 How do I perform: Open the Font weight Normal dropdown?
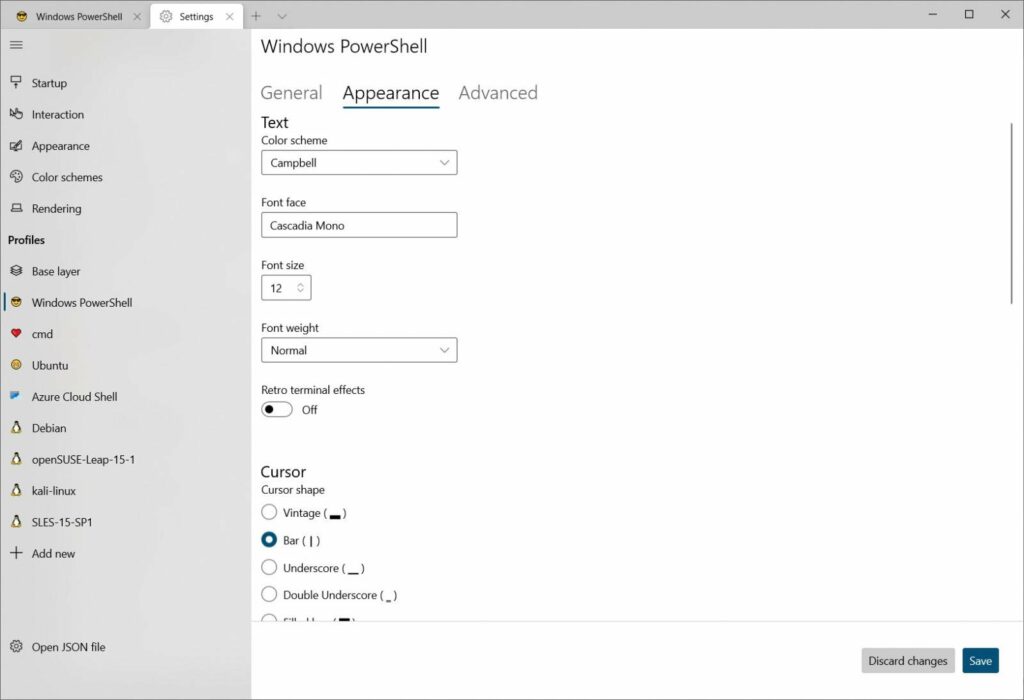pyautogui.click(x=359, y=350)
